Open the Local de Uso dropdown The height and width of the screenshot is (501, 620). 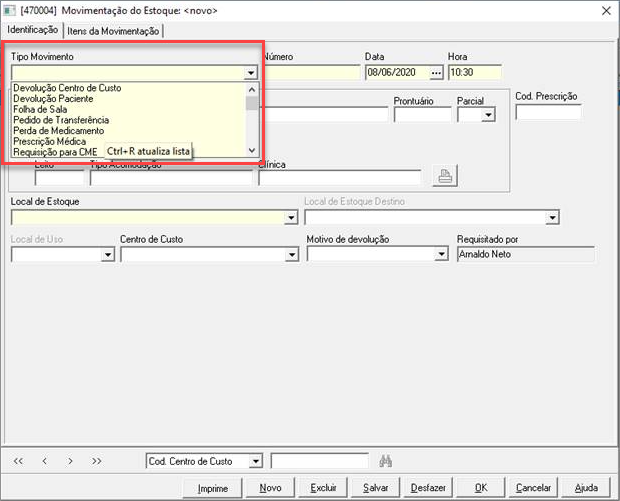pos(108,255)
